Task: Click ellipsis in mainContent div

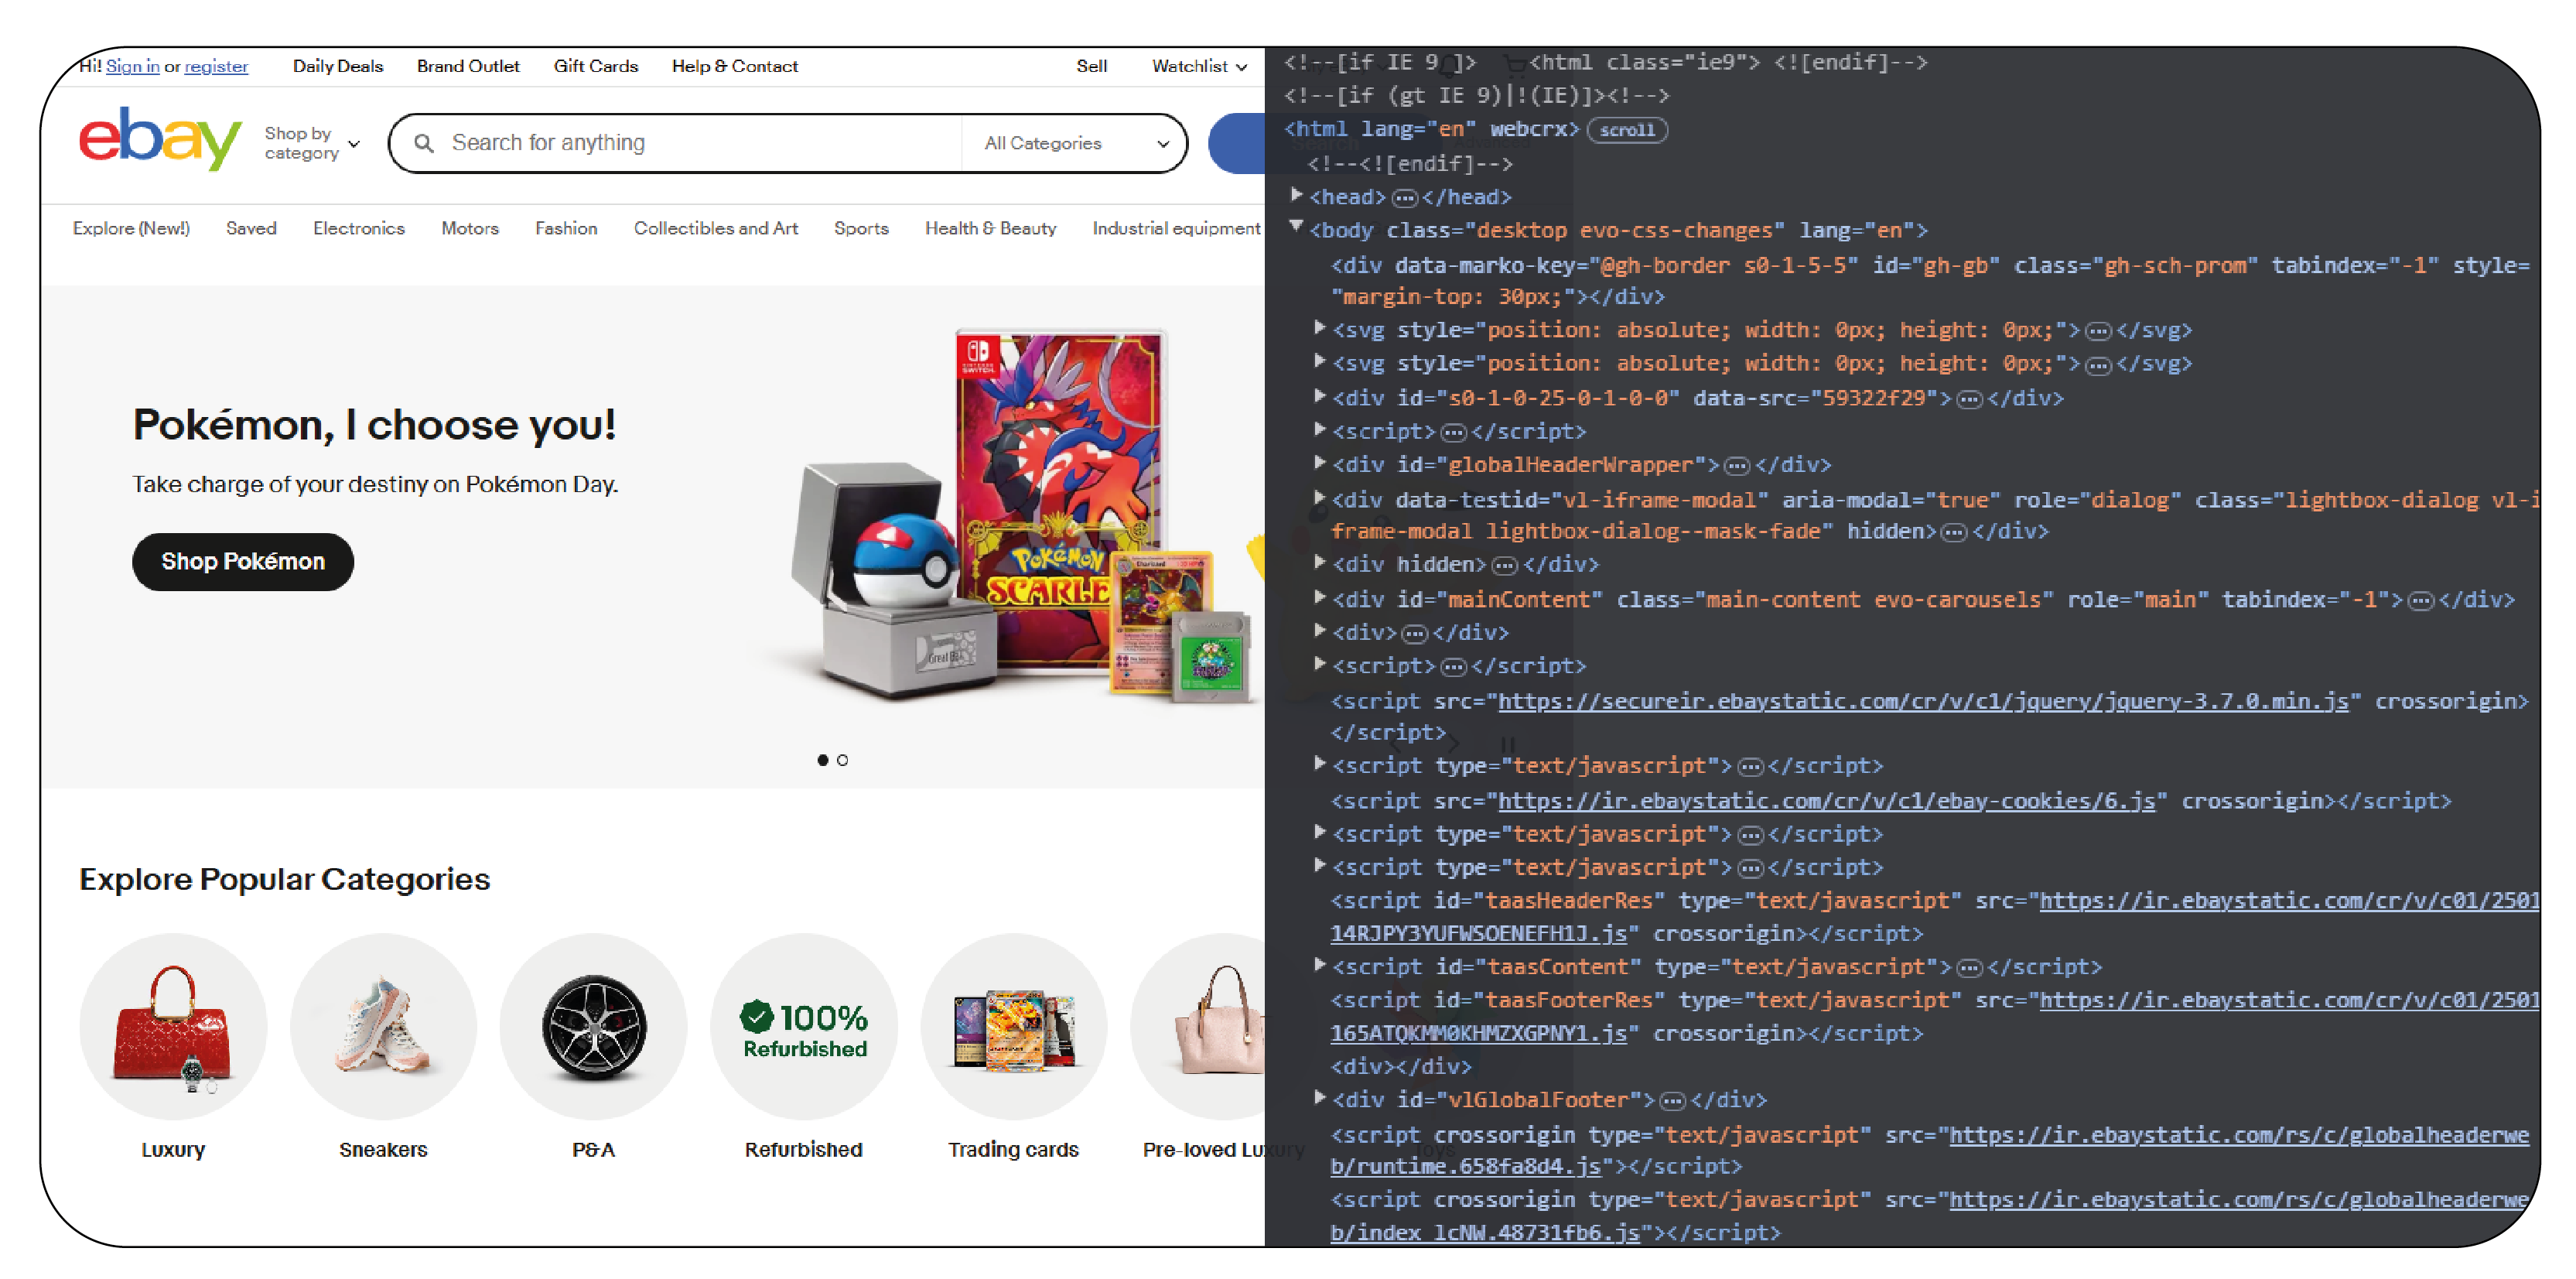Action: tap(2420, 601)
